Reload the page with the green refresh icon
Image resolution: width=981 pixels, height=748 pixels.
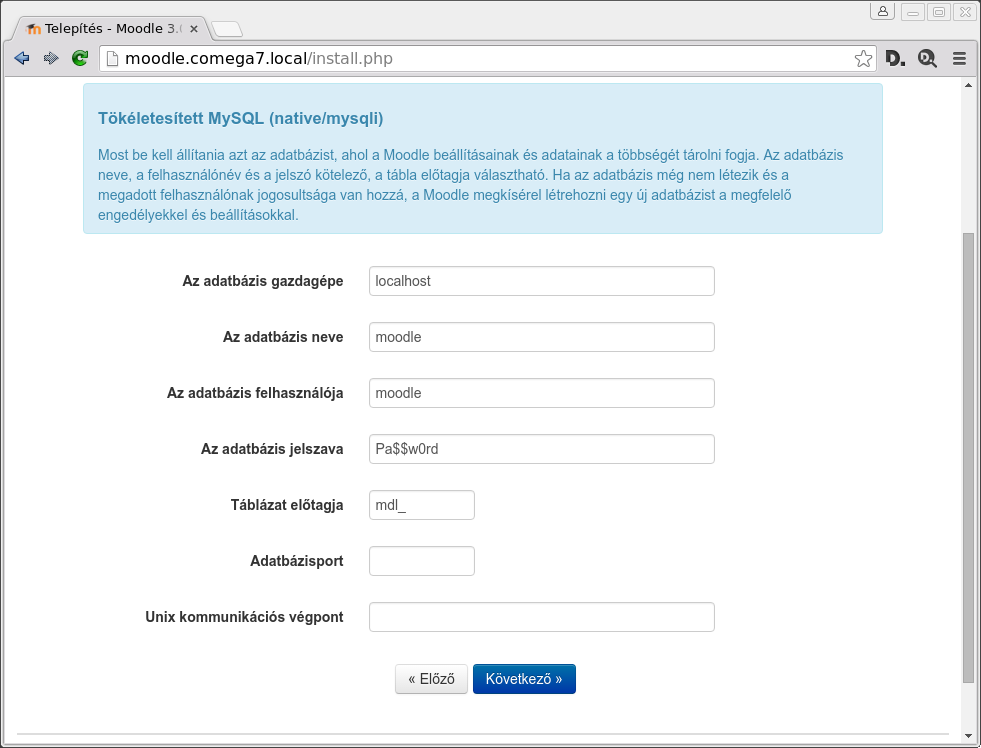click(79, 58)
